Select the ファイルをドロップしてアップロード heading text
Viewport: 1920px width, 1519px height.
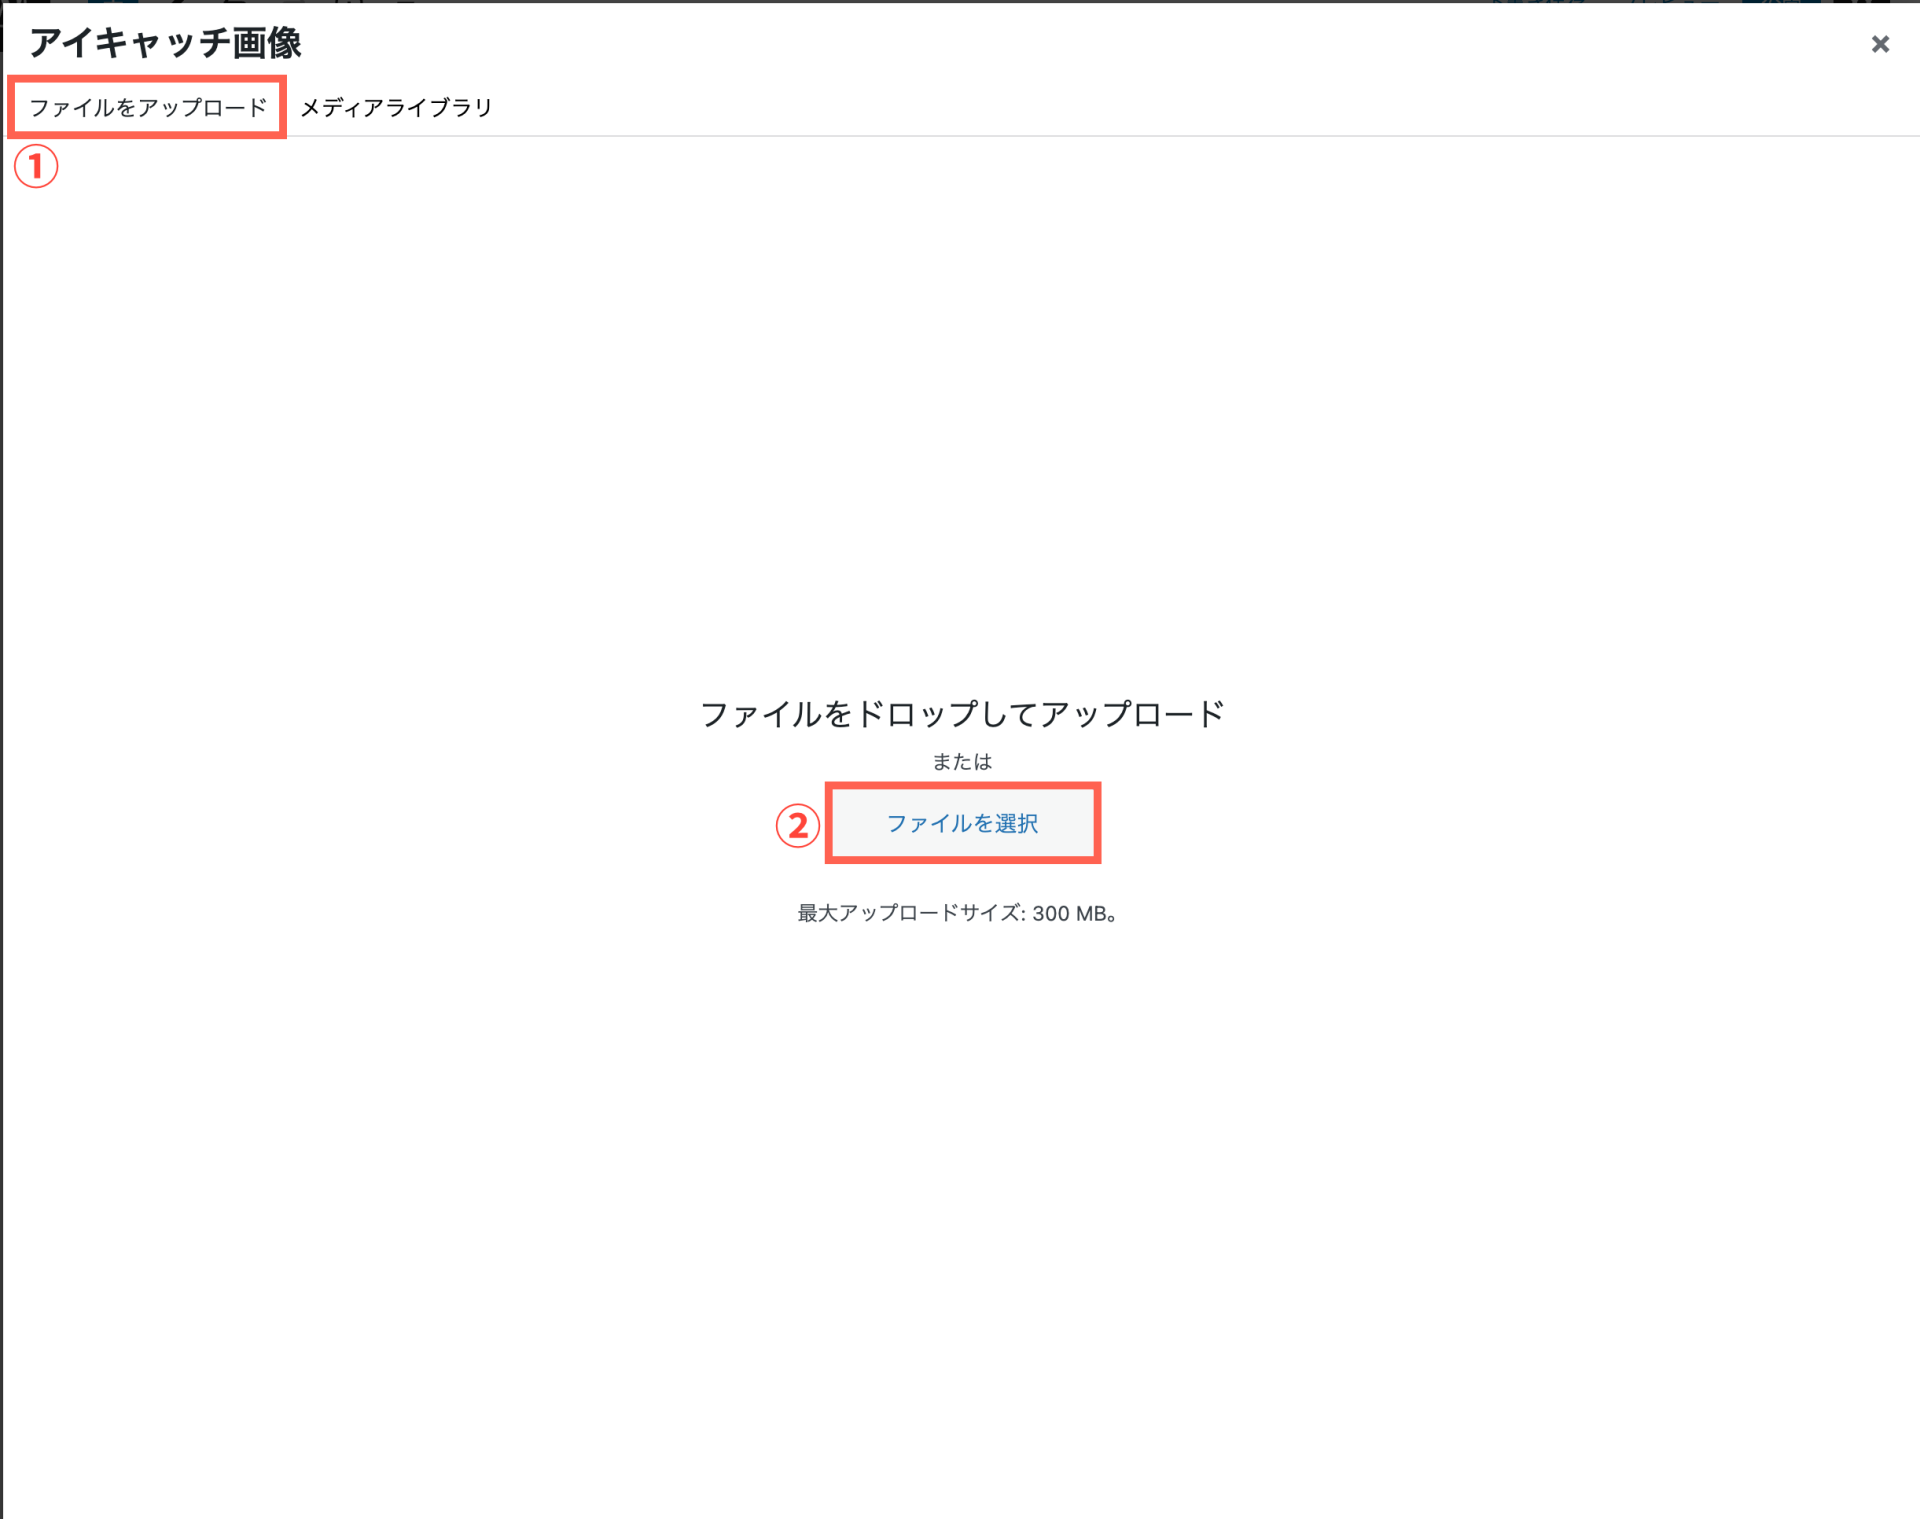pos(962,714)
